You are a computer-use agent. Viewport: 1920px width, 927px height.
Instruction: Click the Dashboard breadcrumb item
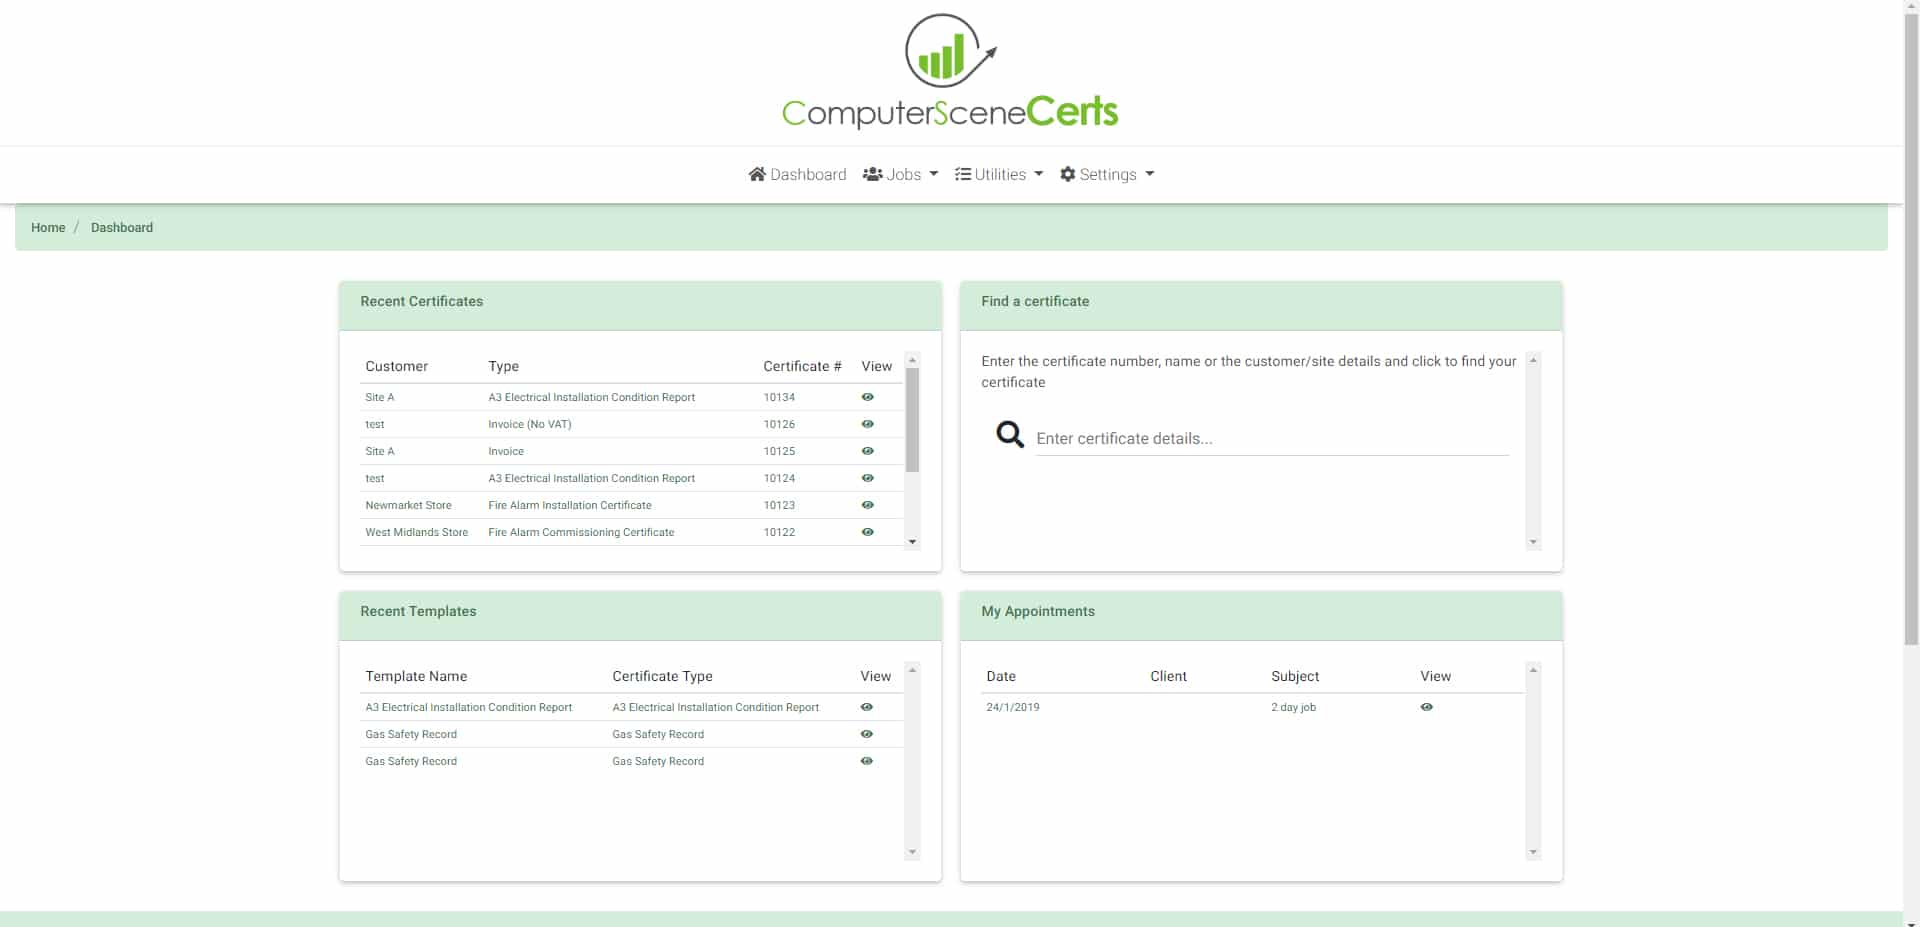point(122,227)
